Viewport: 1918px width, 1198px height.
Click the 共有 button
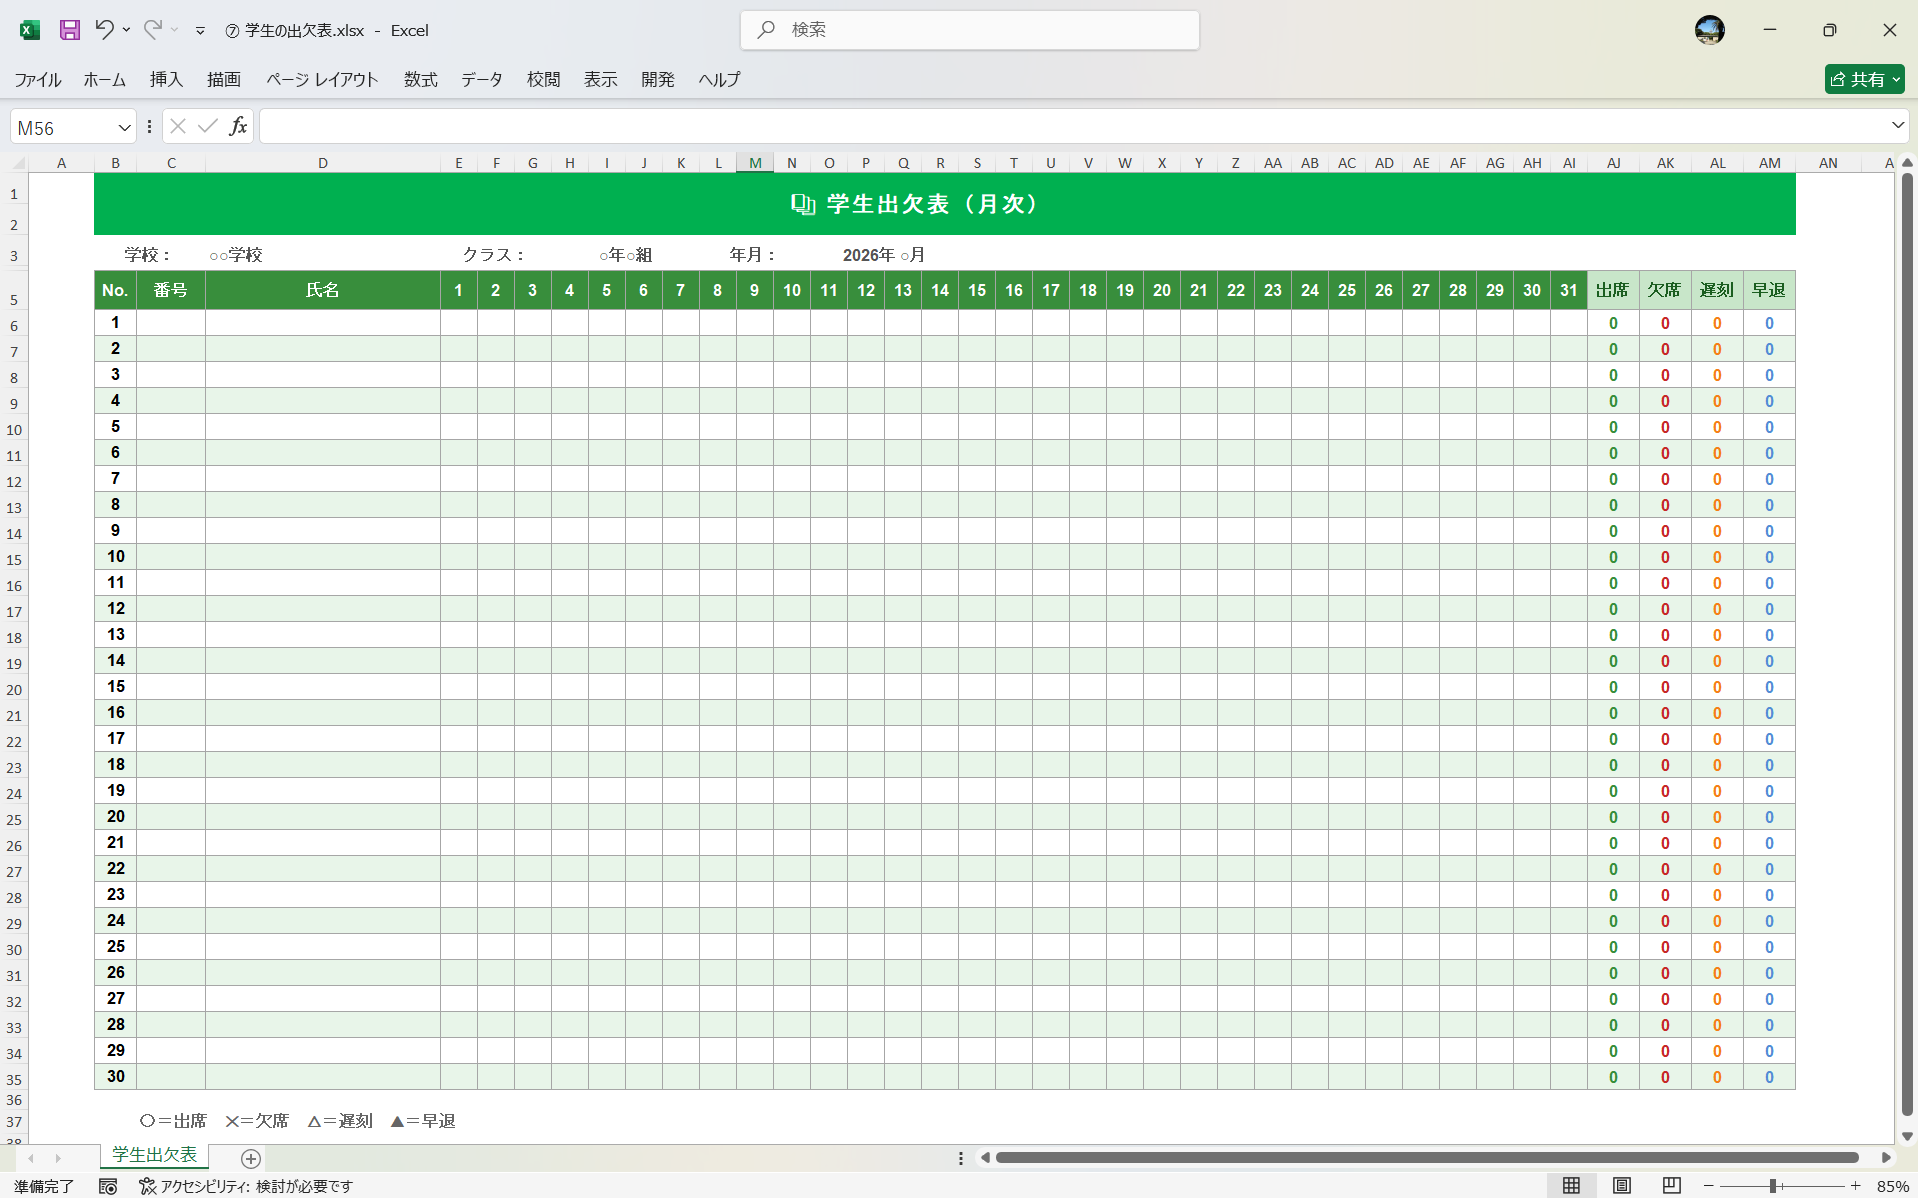(1862, 79)
